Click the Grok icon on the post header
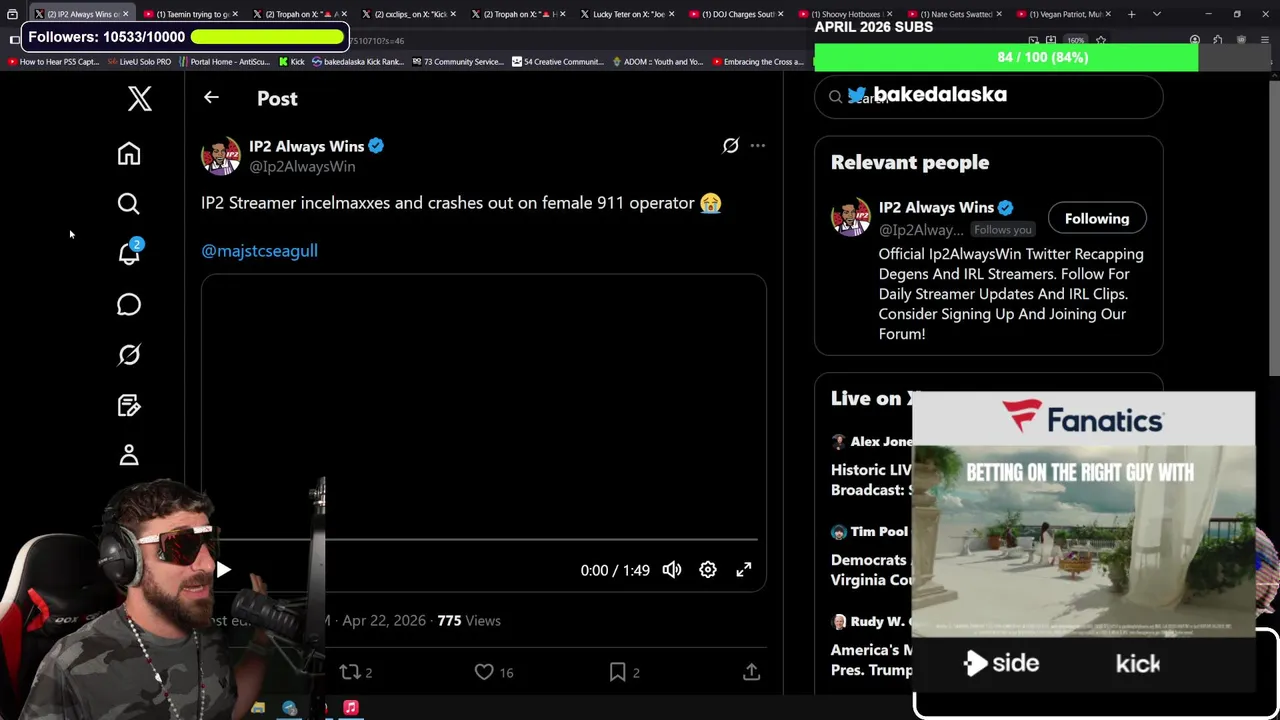The image size is (1280, 720). (731, 146)
